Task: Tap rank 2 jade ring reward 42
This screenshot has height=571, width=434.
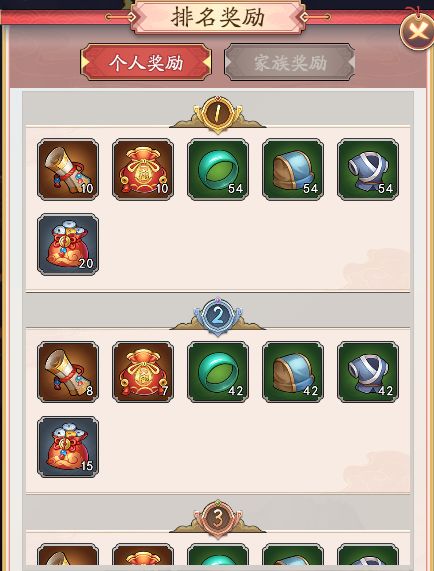Action: point(218,372)
